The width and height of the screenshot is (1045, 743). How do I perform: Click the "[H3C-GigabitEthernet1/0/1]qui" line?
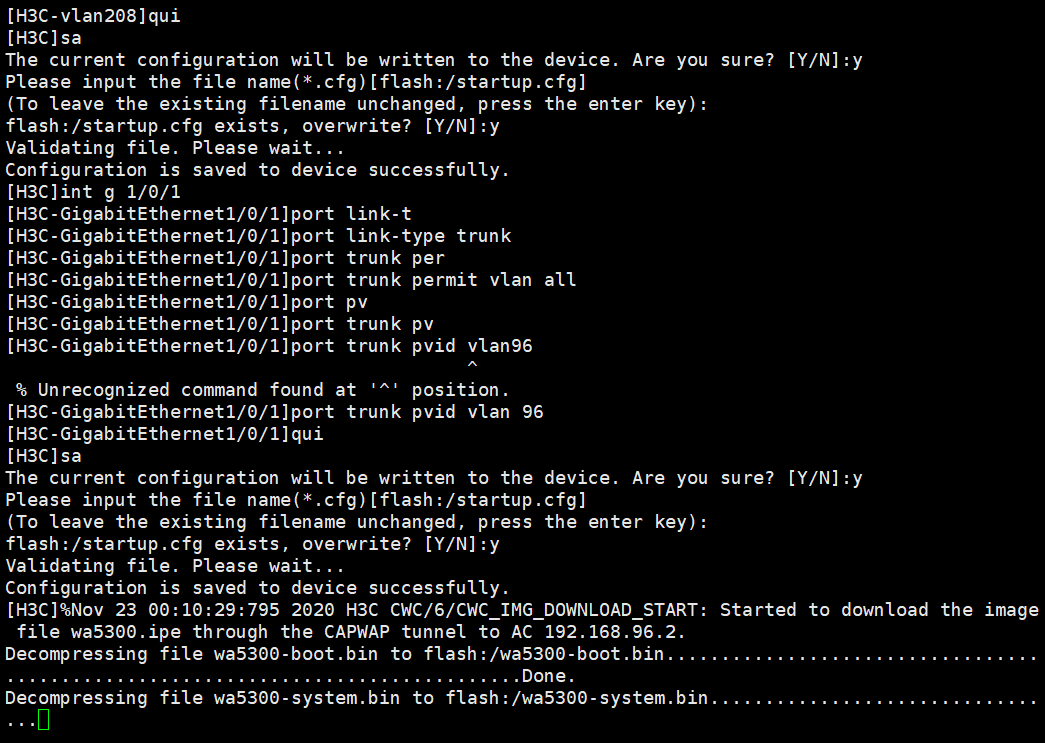[x=164, y=434]
